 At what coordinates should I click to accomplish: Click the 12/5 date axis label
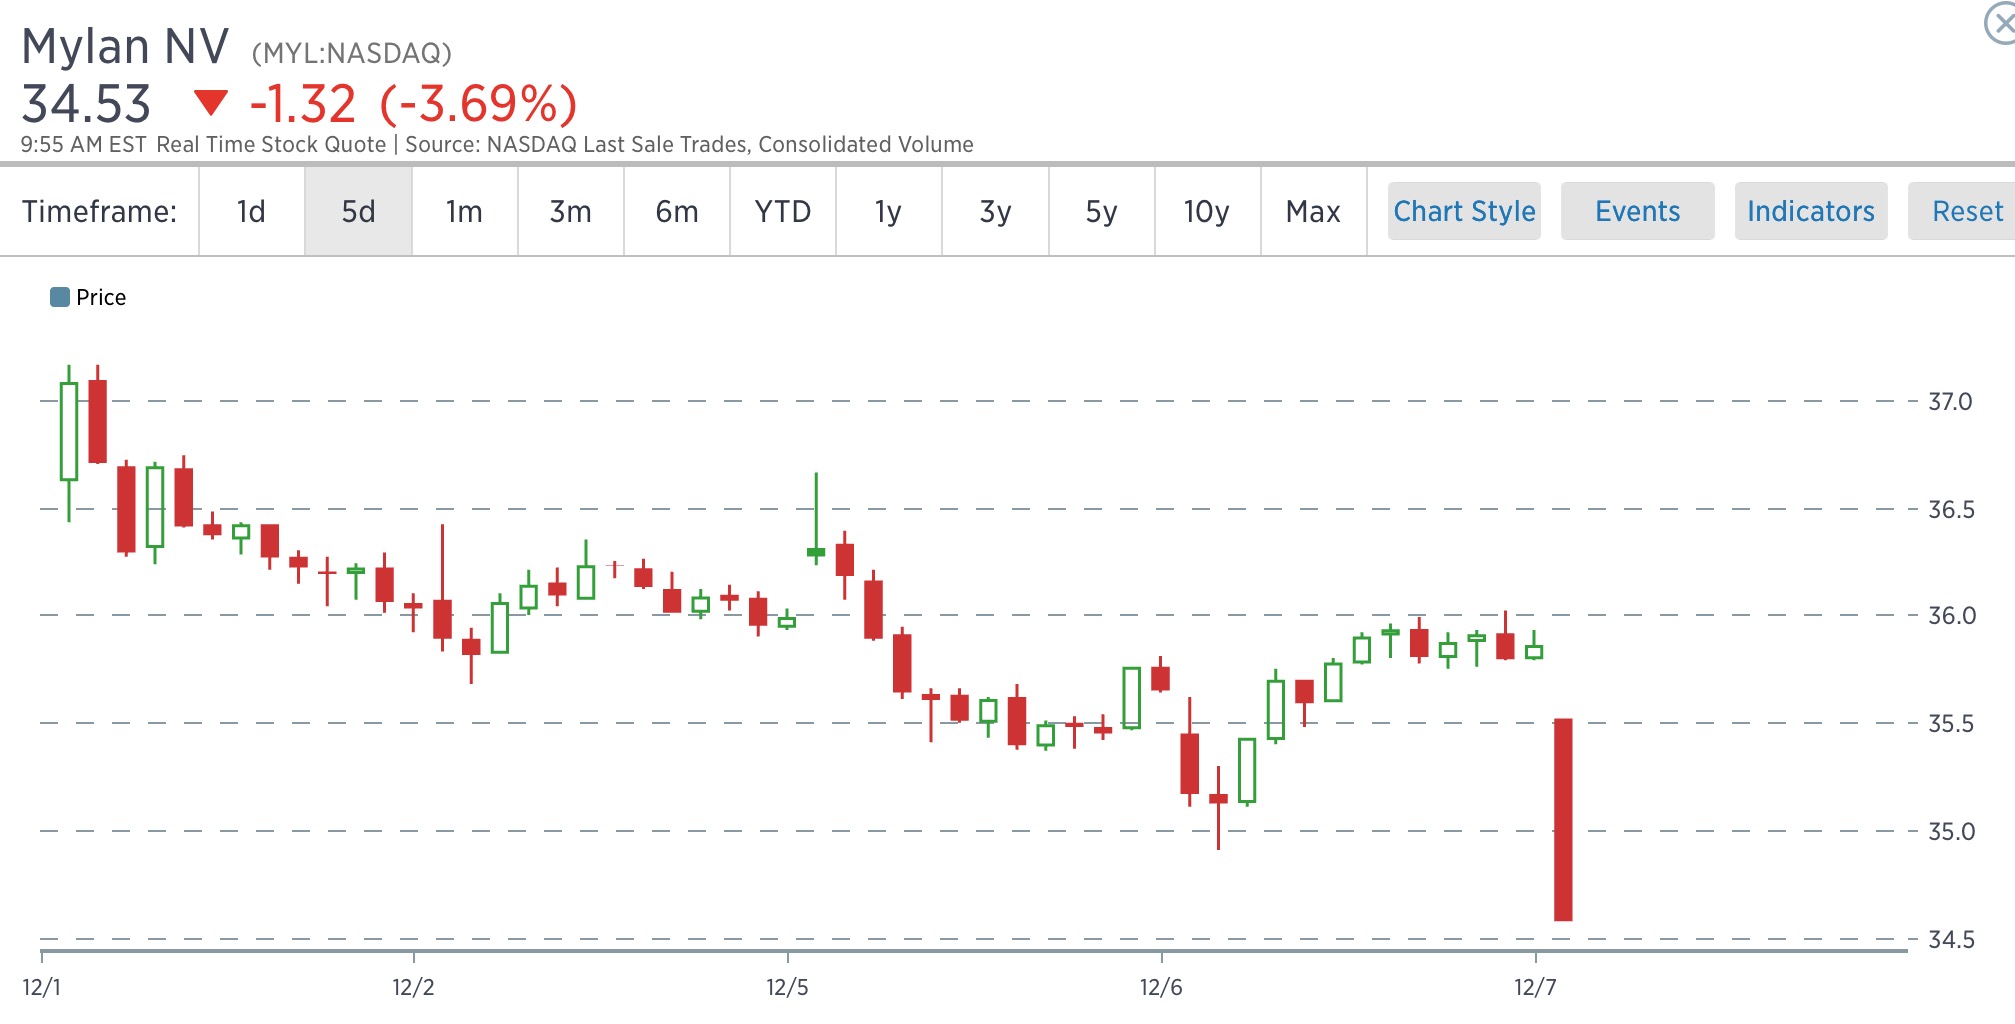pyautogui.click(x=787, y=987)
